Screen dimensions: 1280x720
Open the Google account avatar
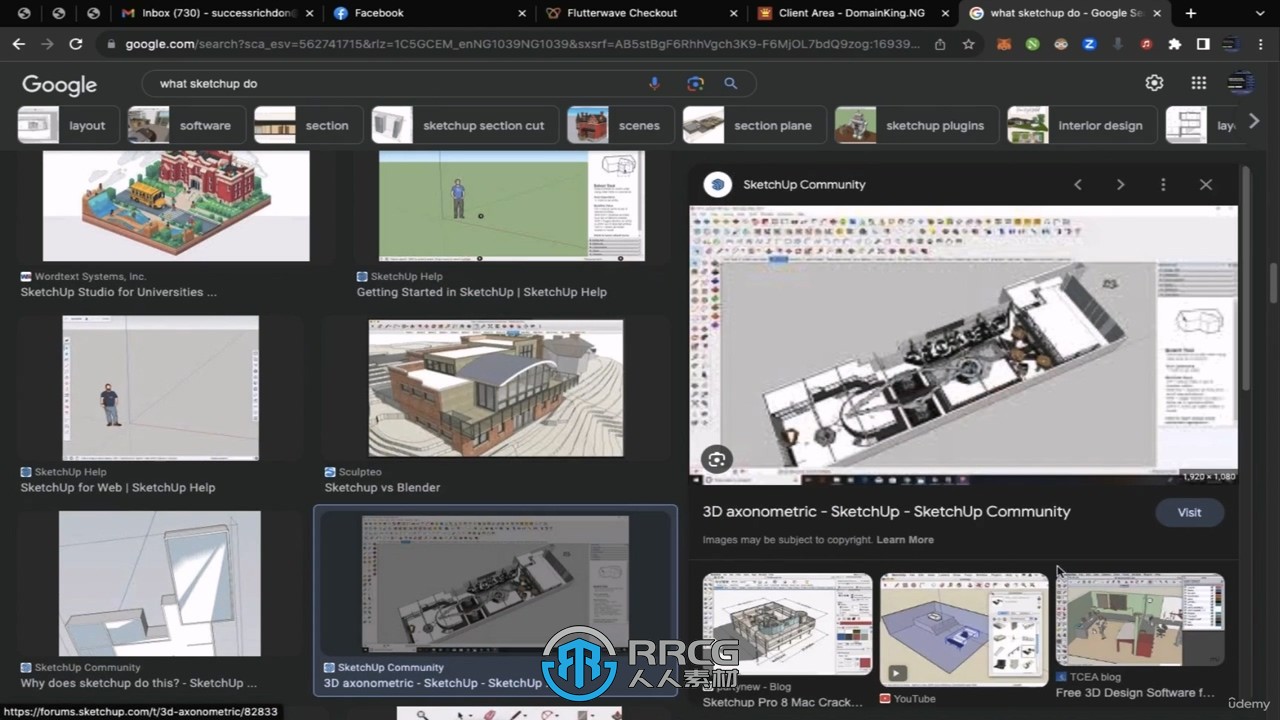pos(1241,83)
